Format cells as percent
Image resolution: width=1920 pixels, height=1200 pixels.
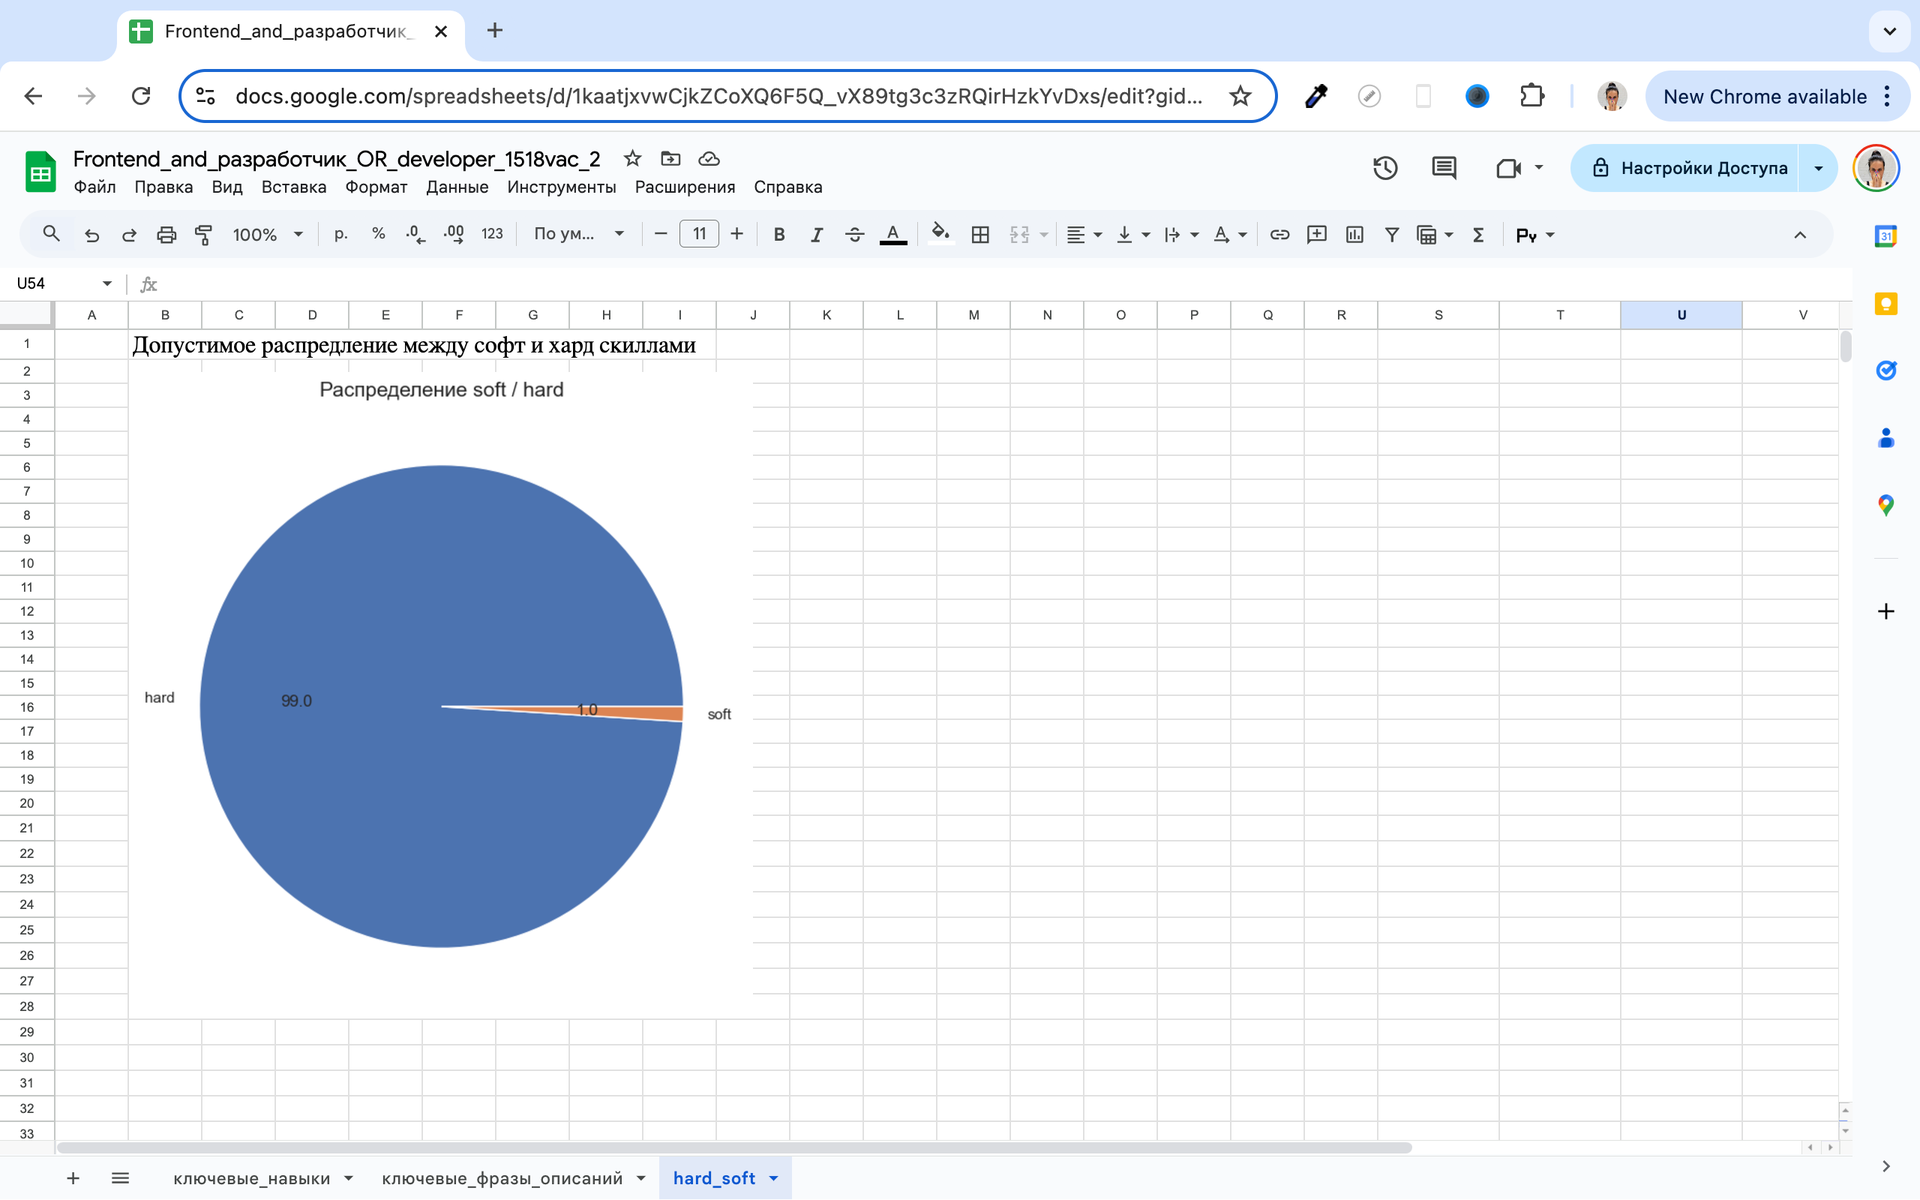(x=378, y=234)
